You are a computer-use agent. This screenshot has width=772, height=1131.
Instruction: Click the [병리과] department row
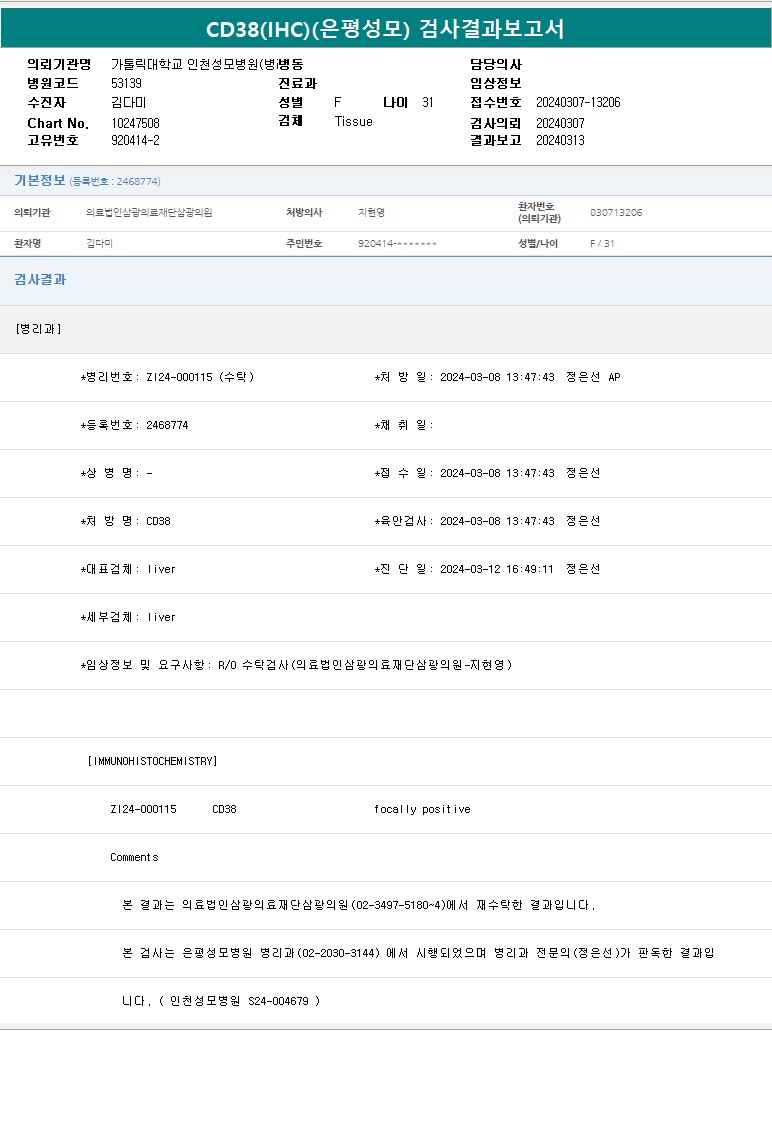pos(39,329)
